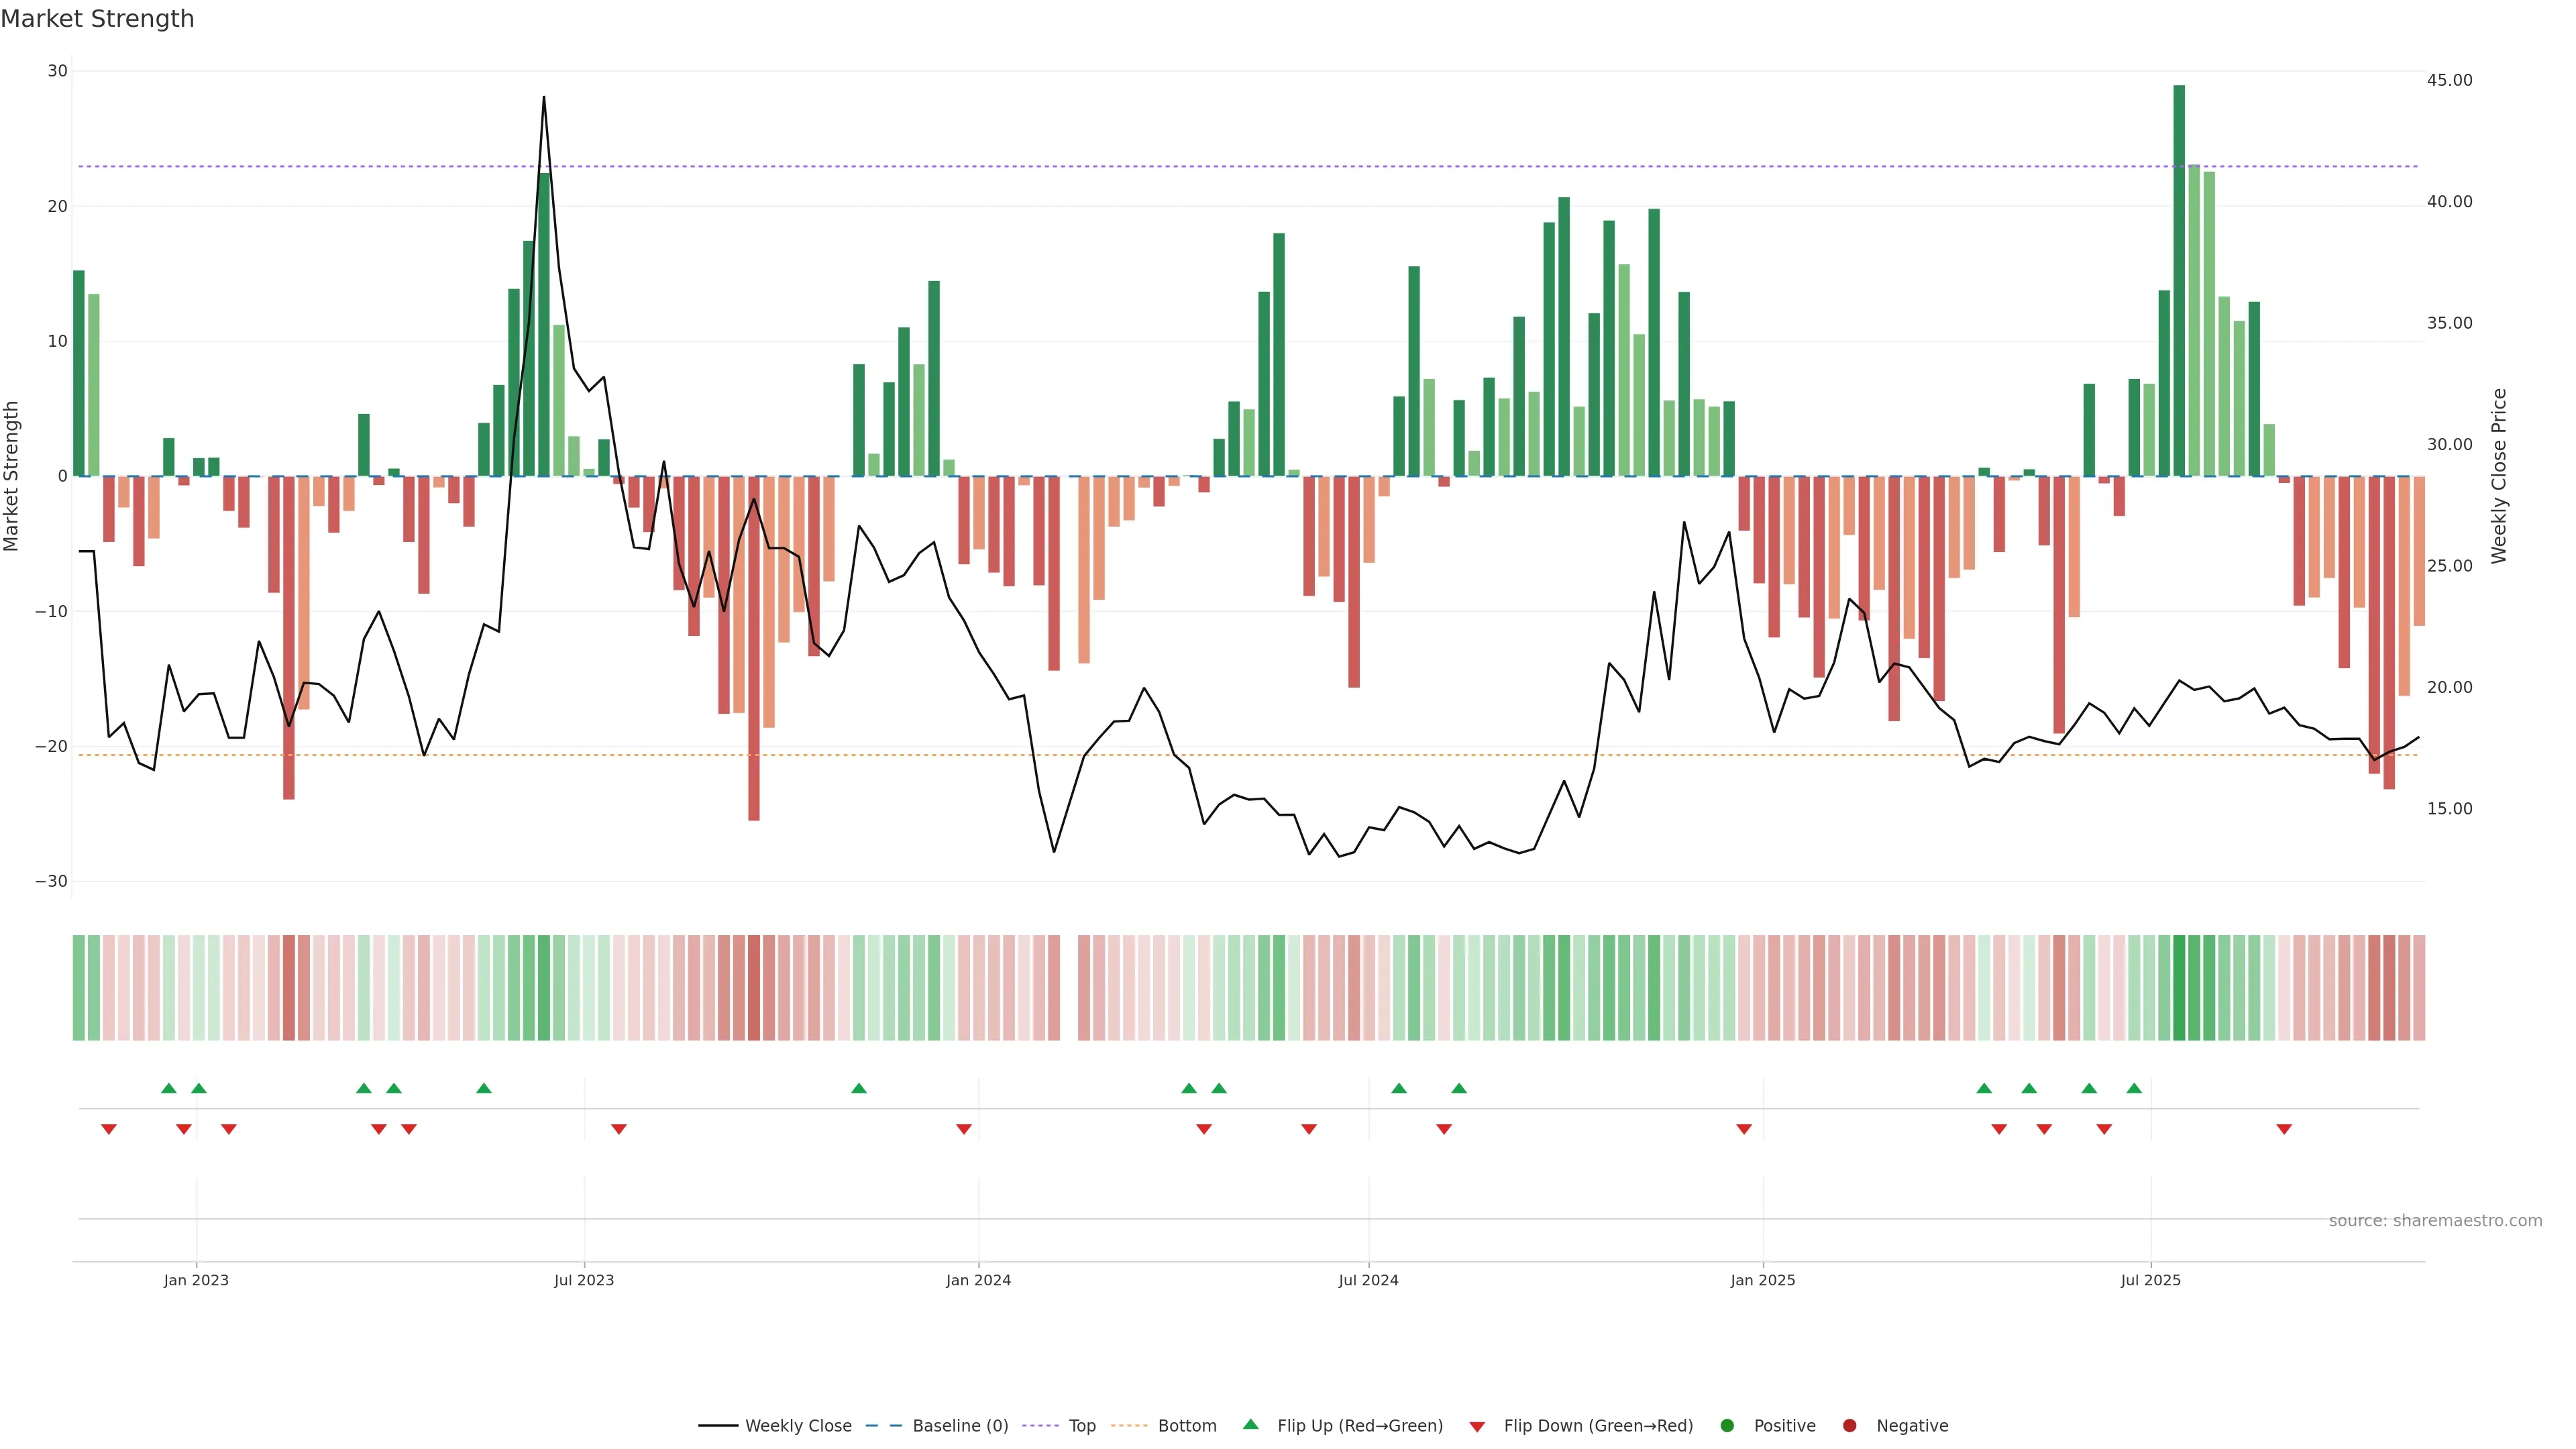Click the tallest green bar near Jul 2025
The image size is (2576, 1449).
click(2179, 280)
